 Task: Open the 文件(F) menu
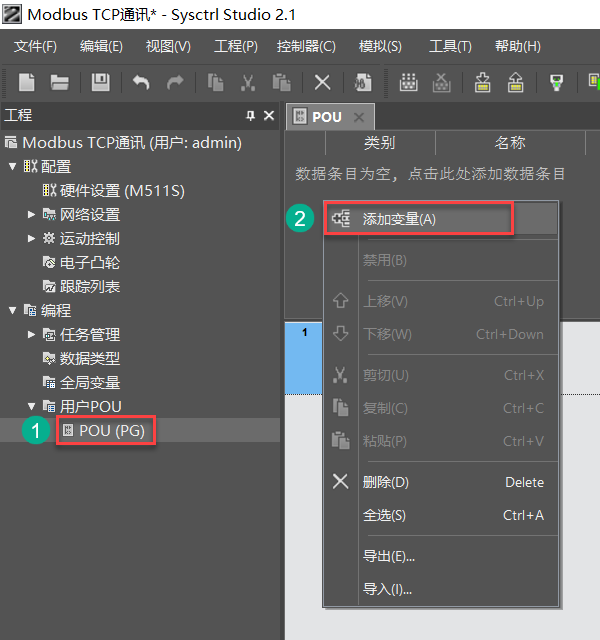coord(35,47)
